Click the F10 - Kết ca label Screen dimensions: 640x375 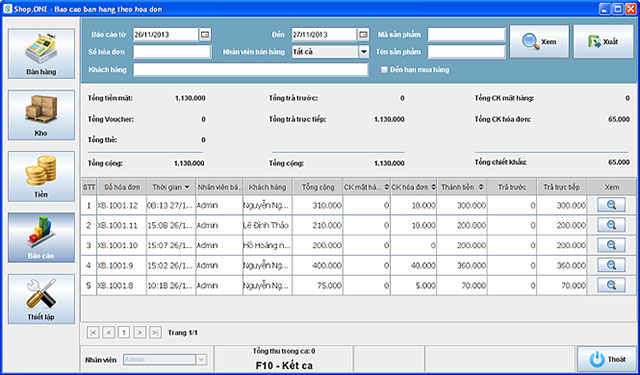[284, 365]
